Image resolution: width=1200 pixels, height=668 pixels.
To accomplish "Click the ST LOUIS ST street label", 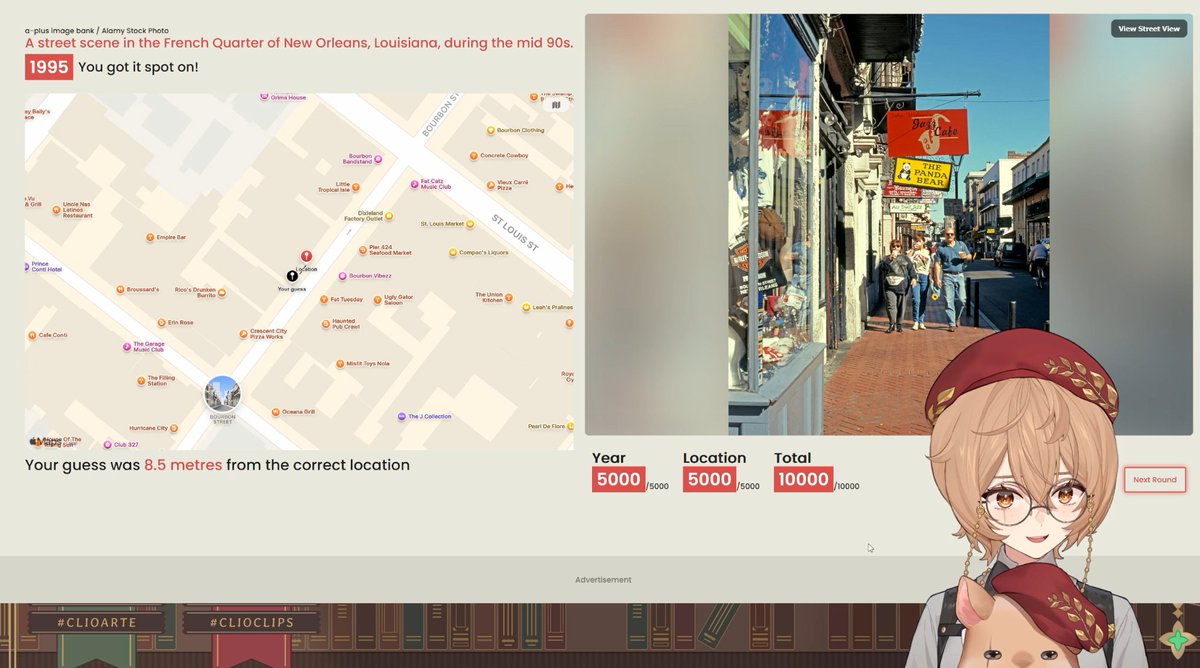I will [x=515, y=232].
